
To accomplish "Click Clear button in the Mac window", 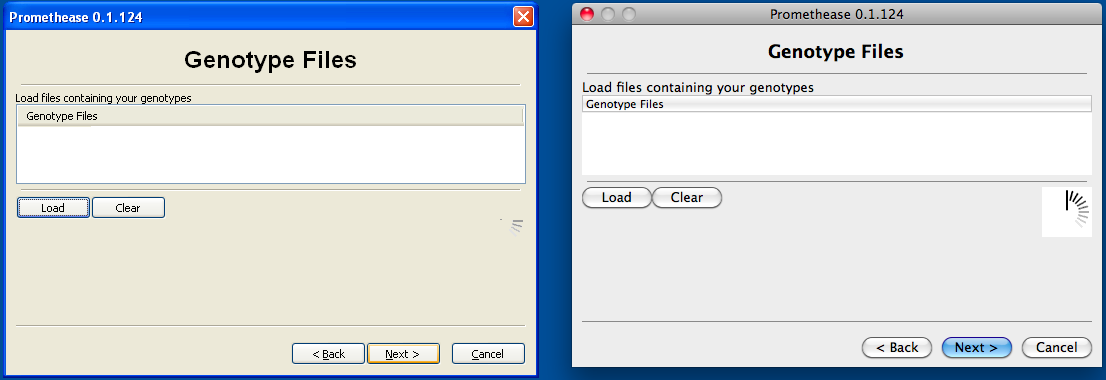I will (x=687, y=197).
